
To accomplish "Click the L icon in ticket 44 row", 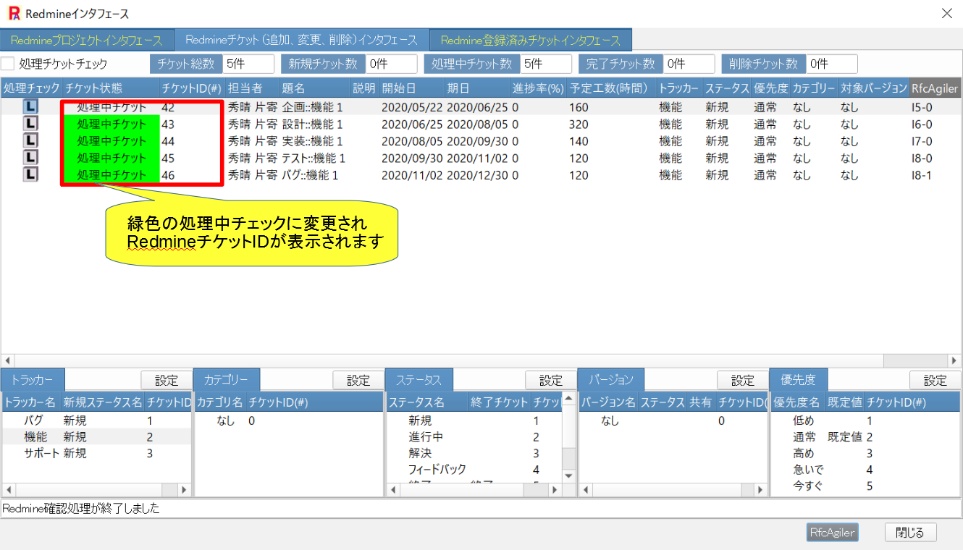I will 30,141.
